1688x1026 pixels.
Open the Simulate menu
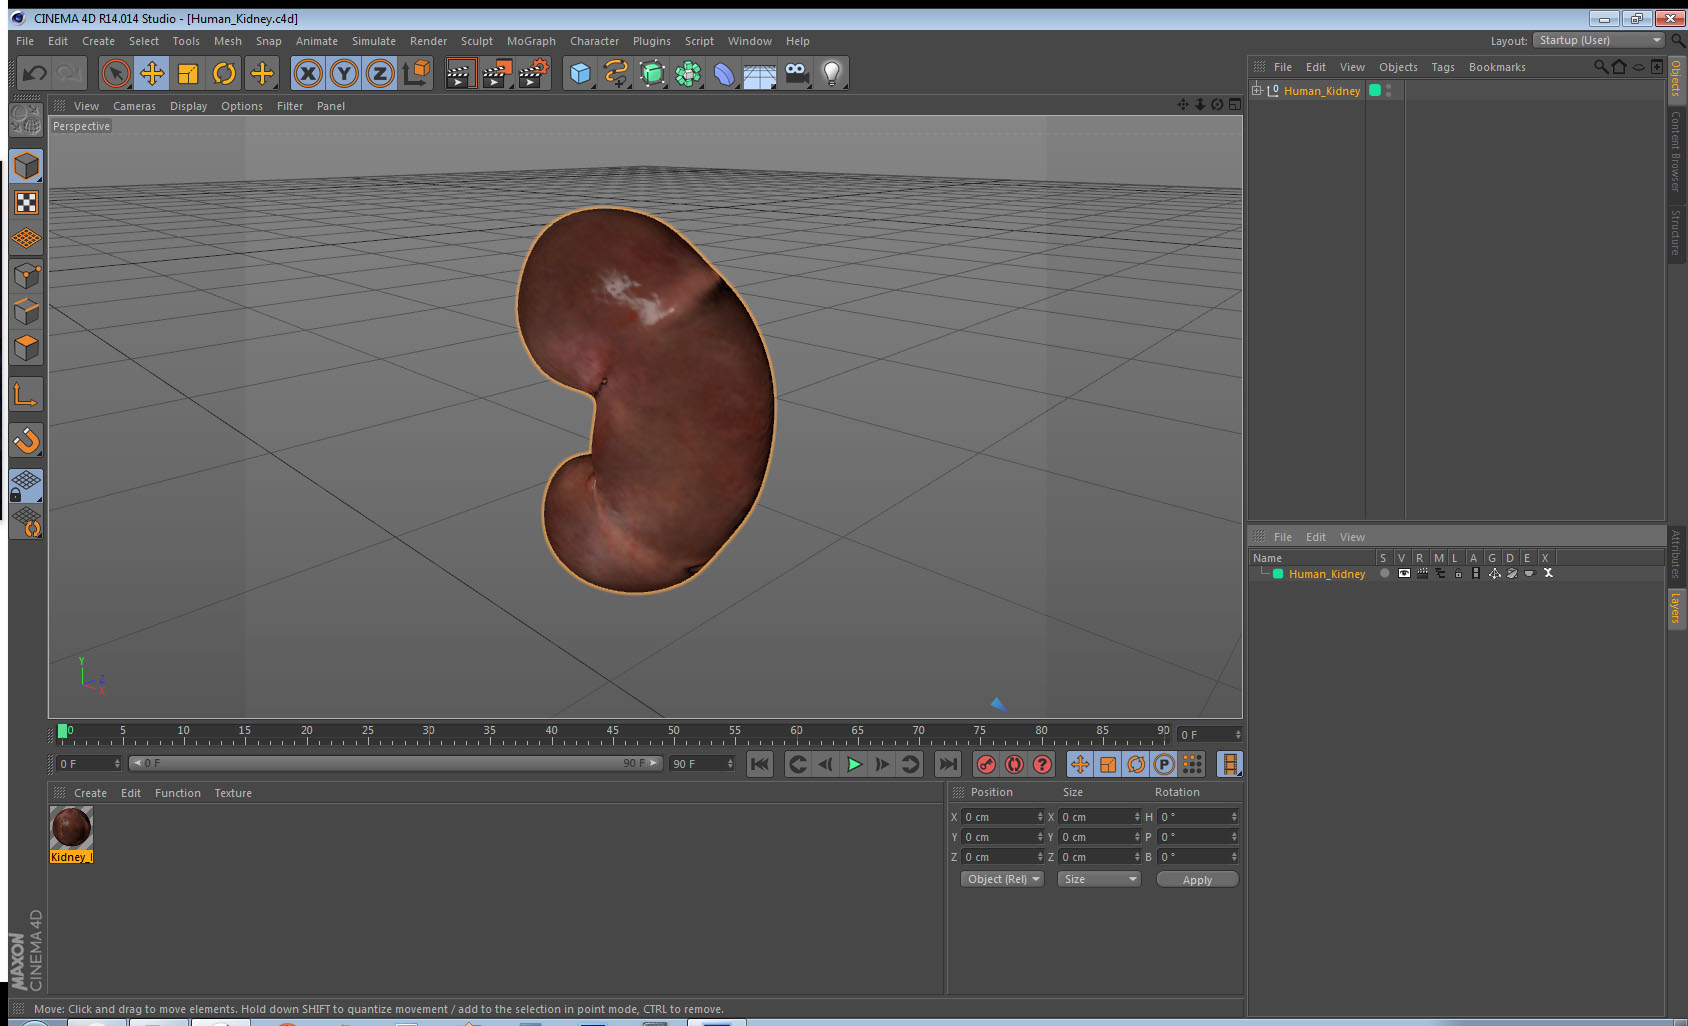coord(373,41)
